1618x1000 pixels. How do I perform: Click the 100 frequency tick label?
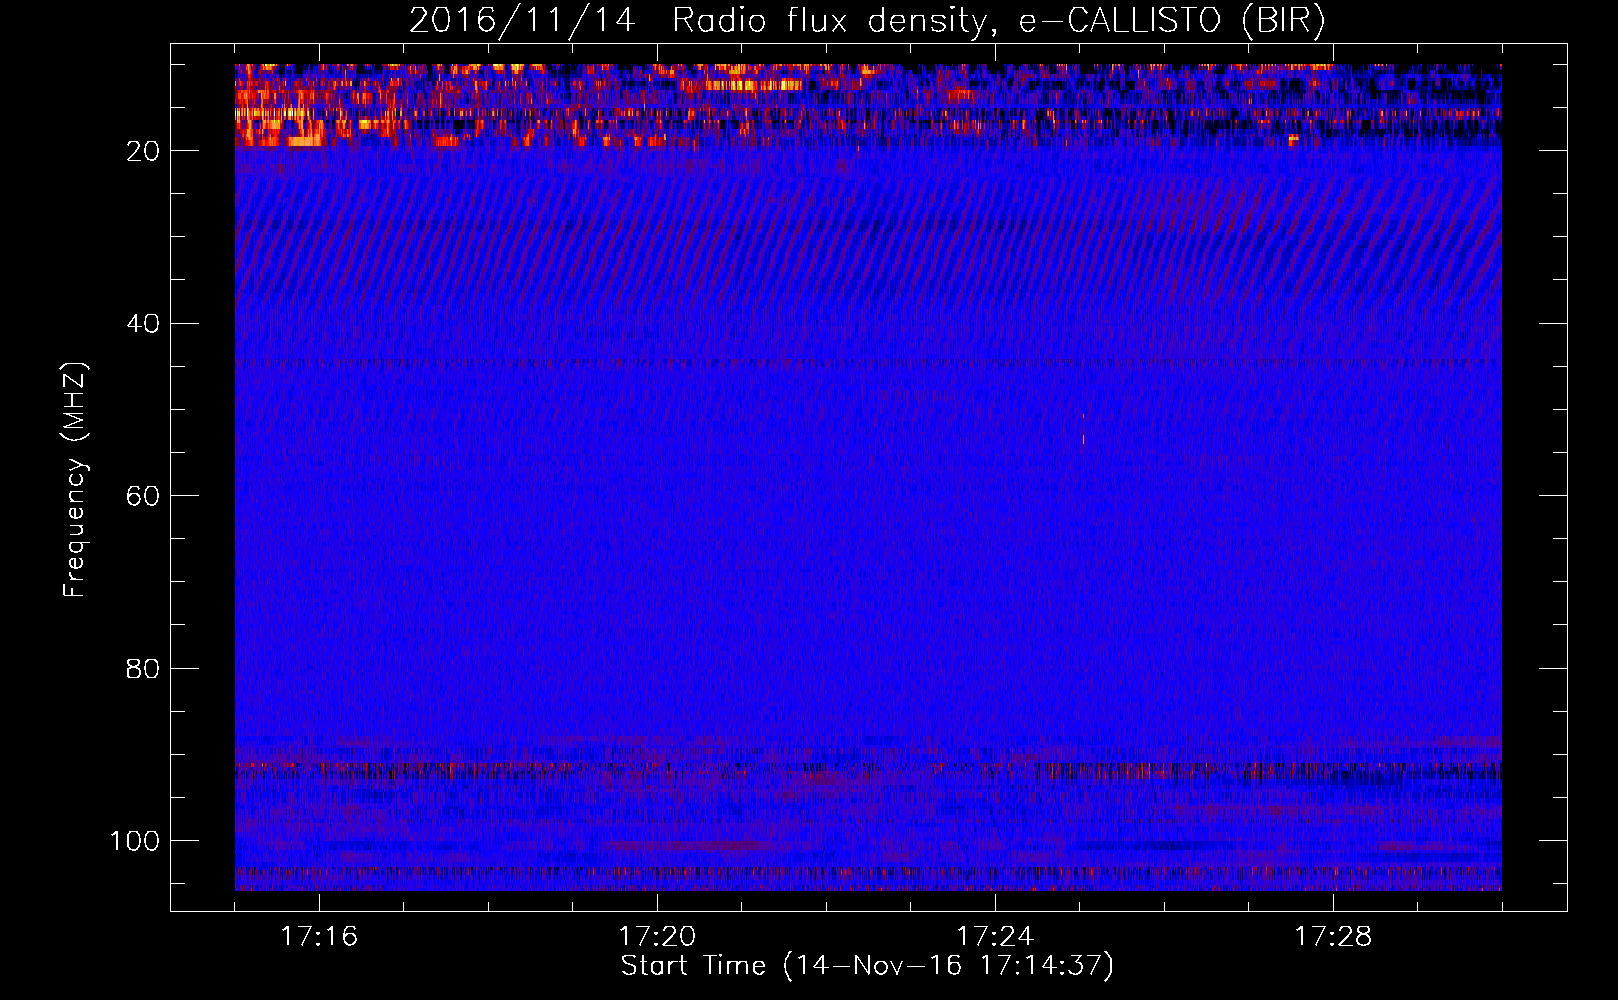tap(135, 841)
